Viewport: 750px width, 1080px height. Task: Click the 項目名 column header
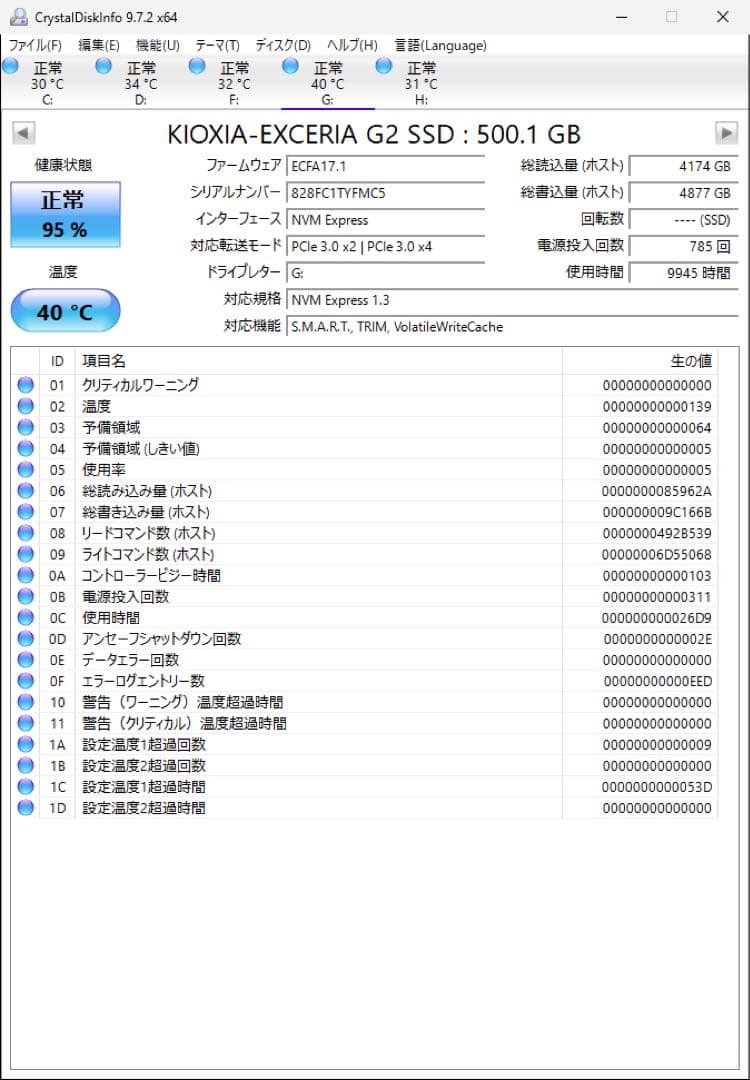click(x=319, y=362)
